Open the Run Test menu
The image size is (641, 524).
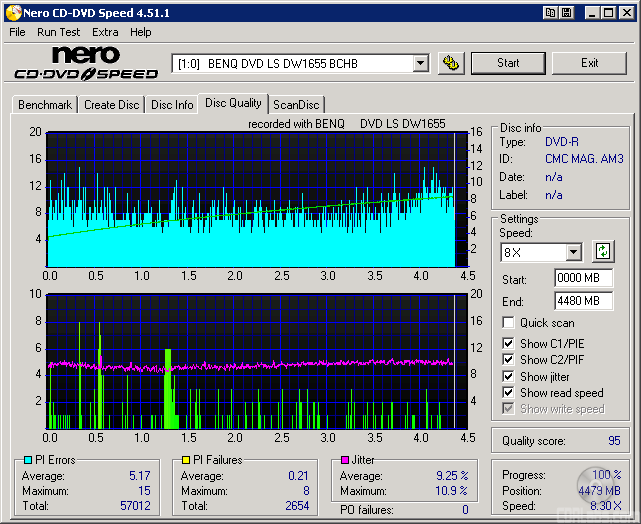58,32
